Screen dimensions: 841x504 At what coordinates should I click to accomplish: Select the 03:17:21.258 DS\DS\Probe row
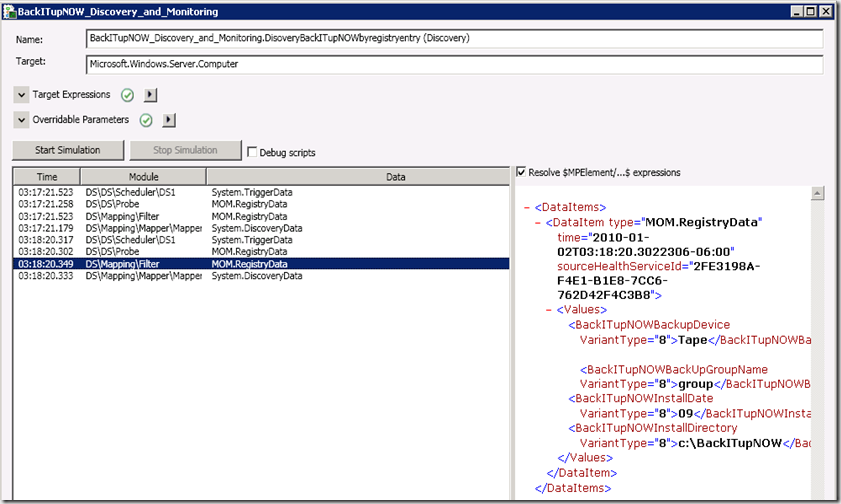click(261, 204)
